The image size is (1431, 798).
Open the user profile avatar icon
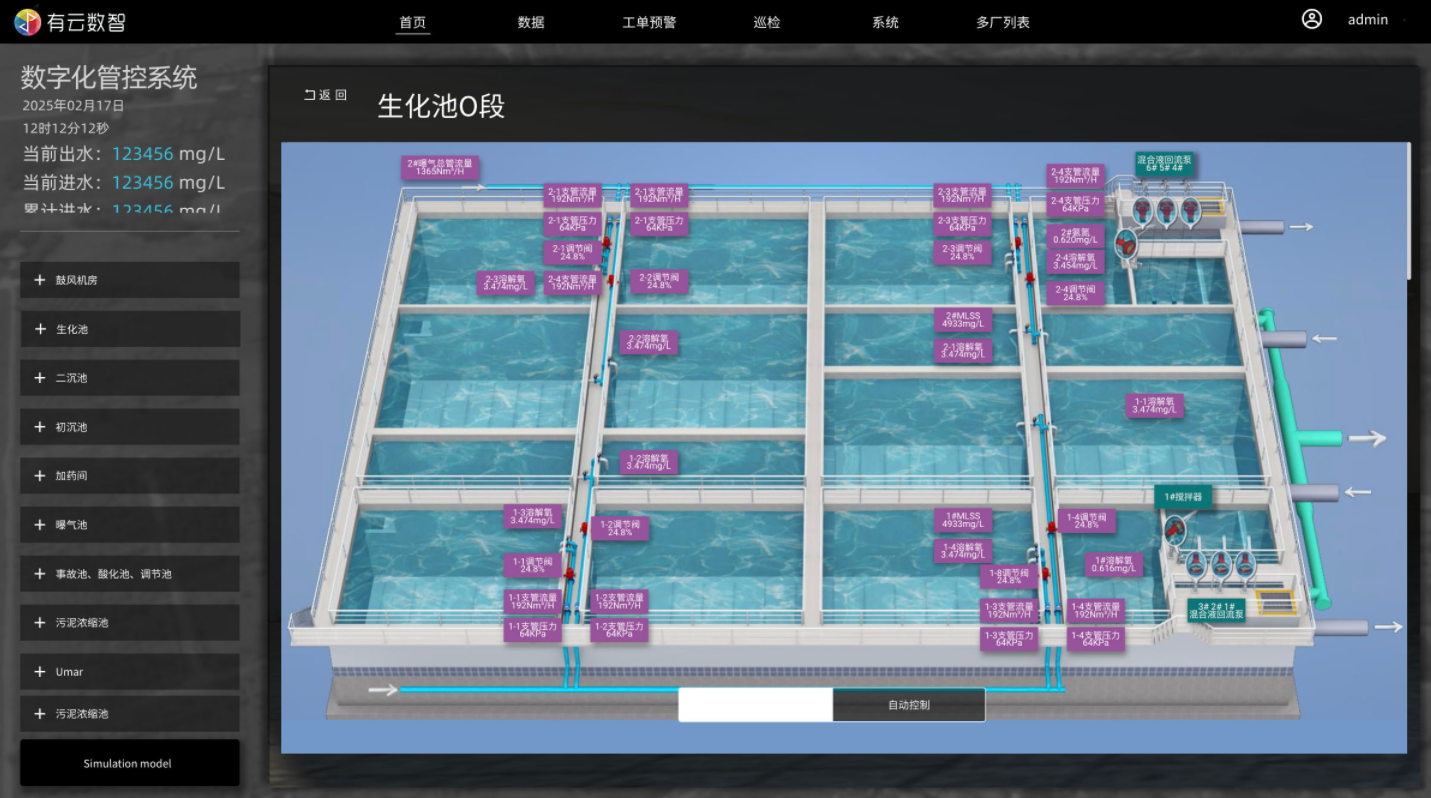click(1311, 20)
